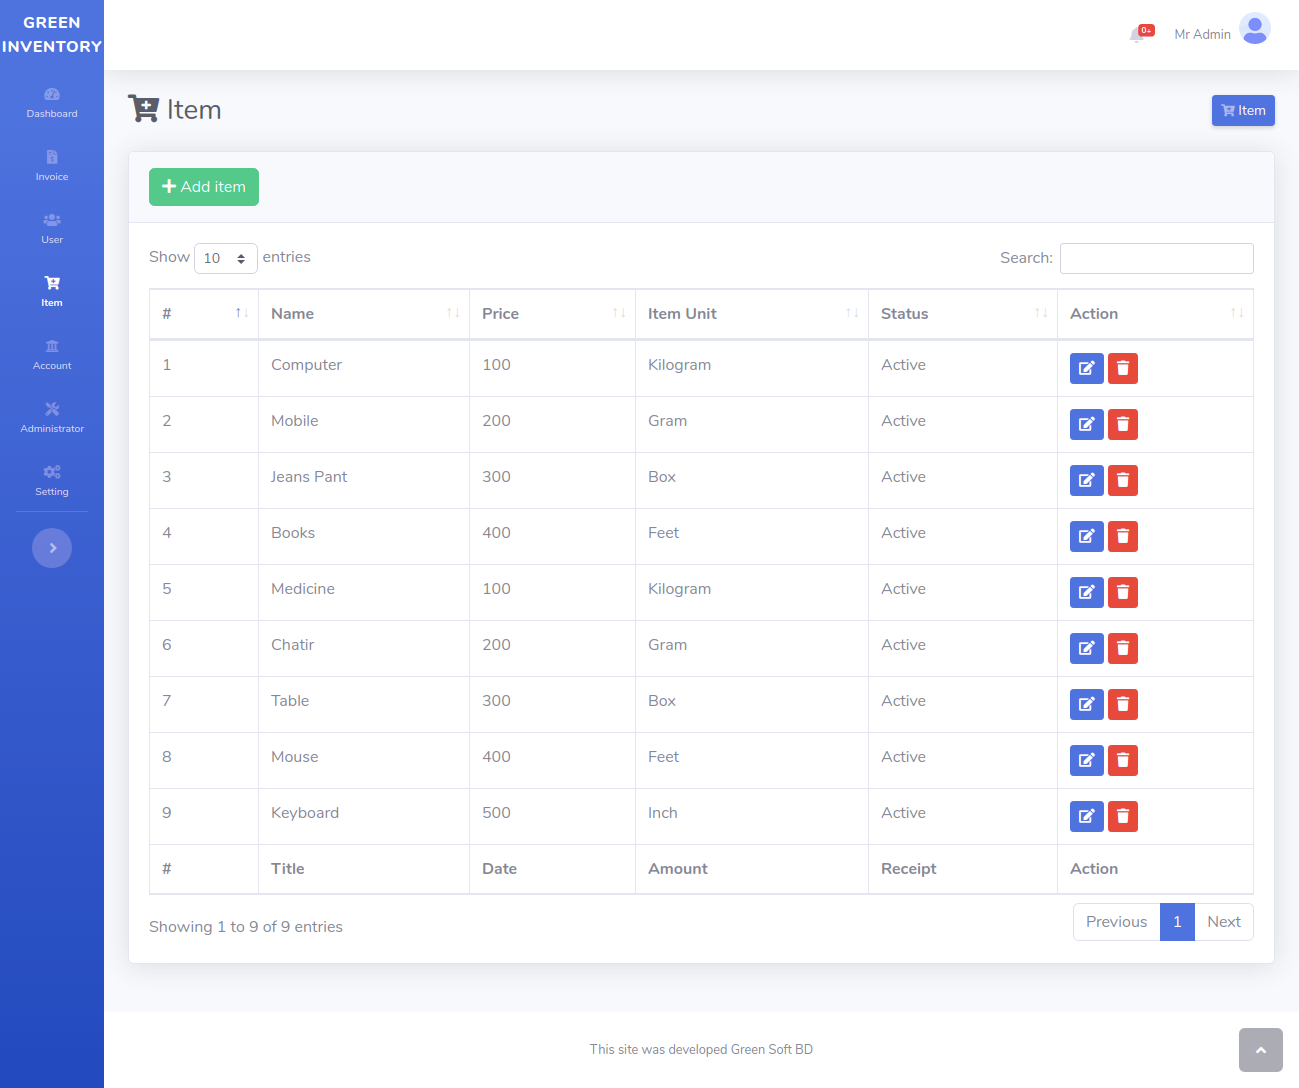The height and width of the screenshot is (1088, 1299).
Task: Navigate to Account in the sidebar
Action: pyautogui.click(x=52, y=354)
